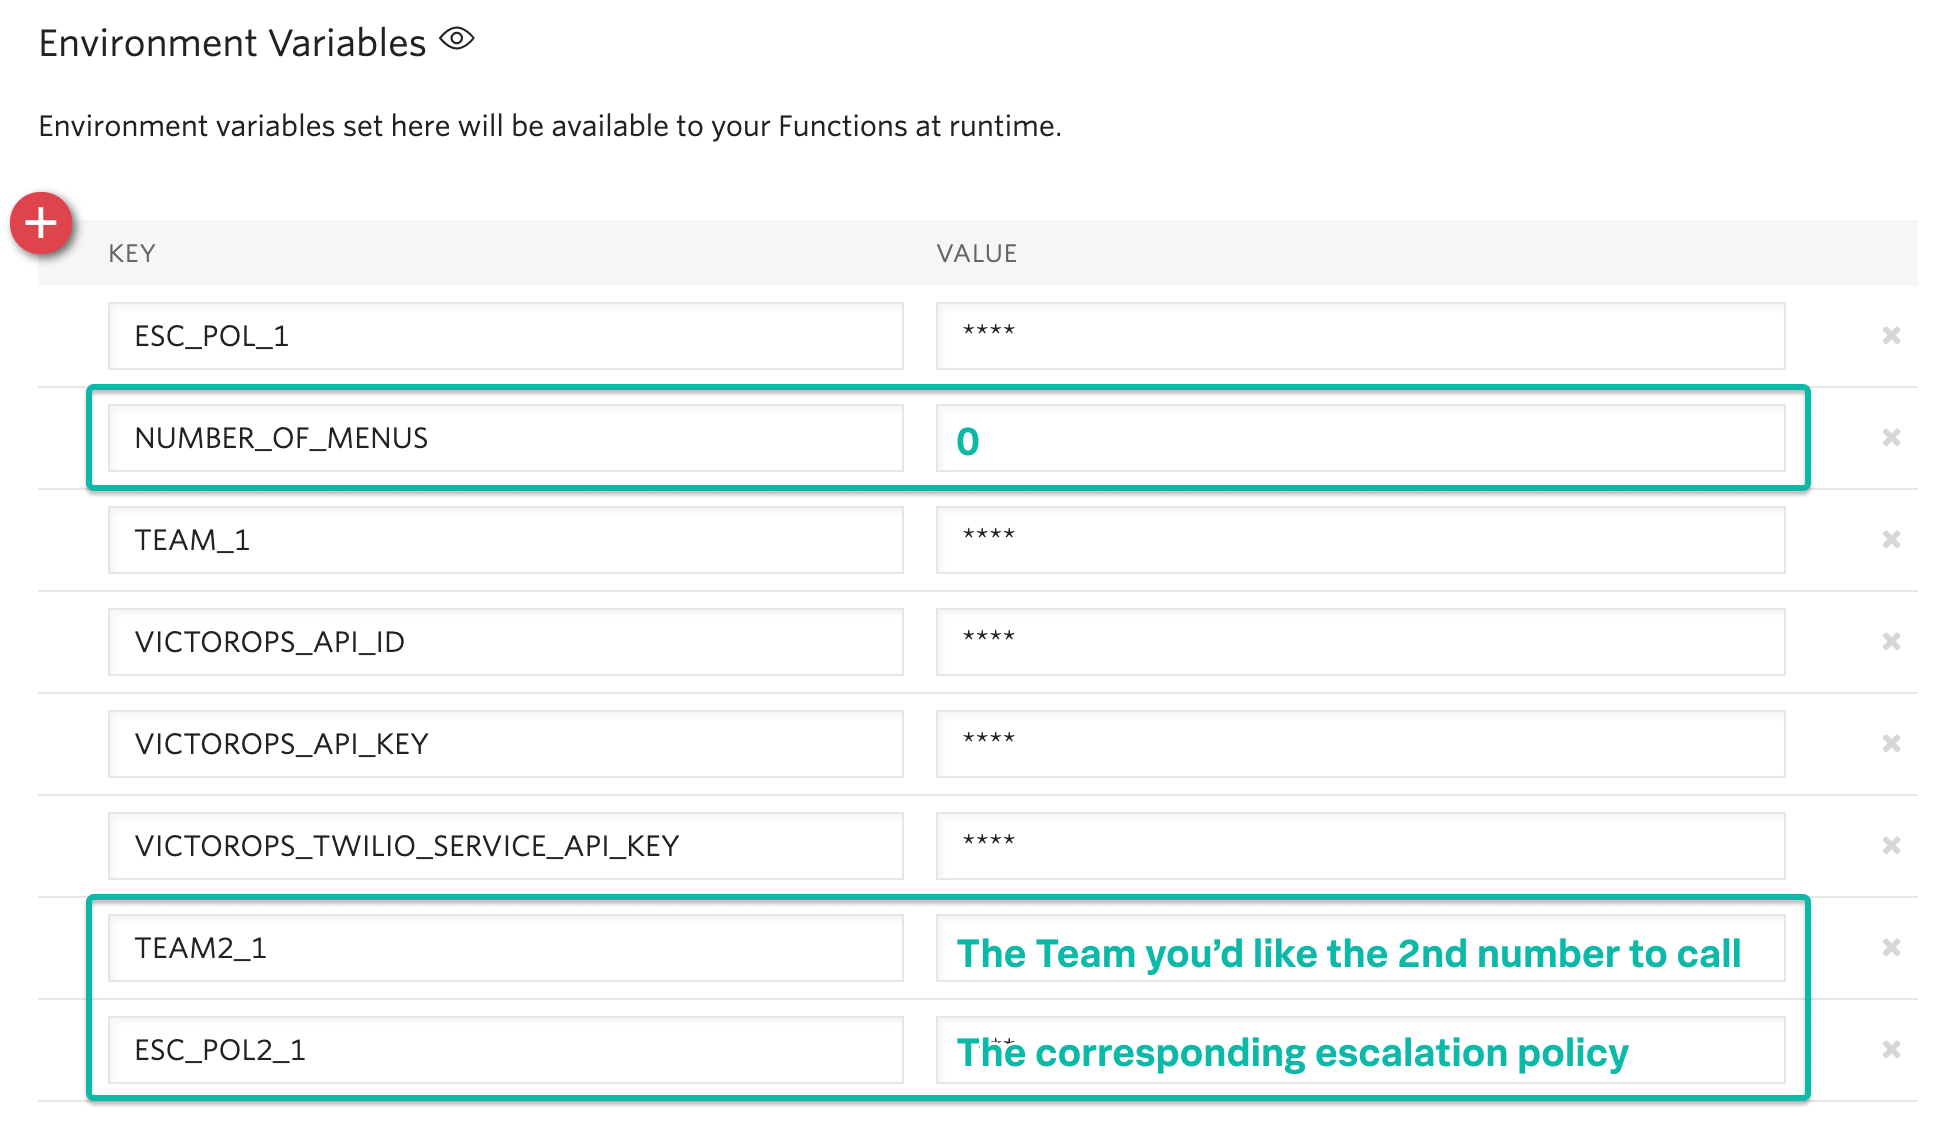The height and width of the screenshot is (1134, 1960).
Task: Delete the TEAM2_1 row
Action: click(x=1893, y=948)
